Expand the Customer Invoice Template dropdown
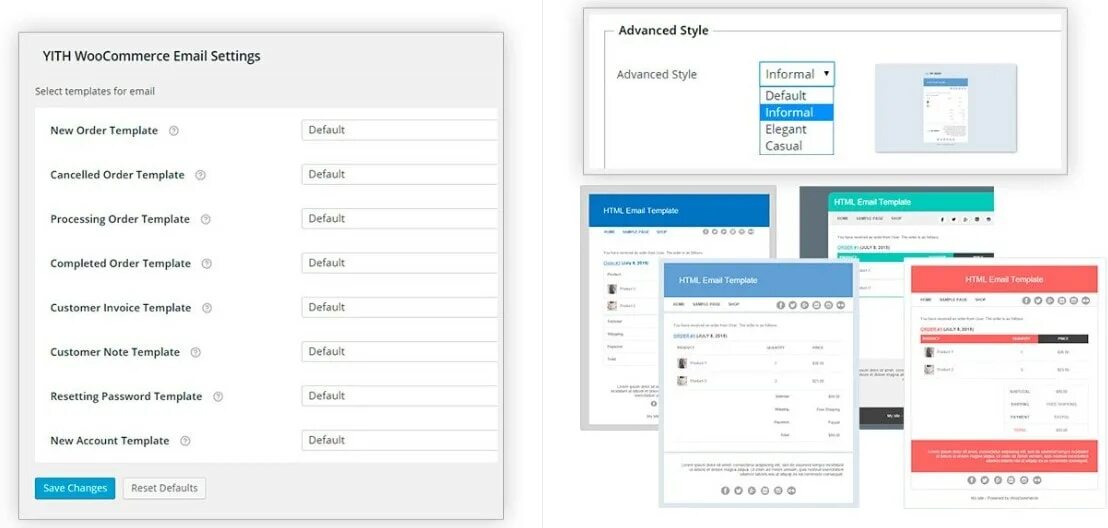The image size is (1108, 528). 399,307
